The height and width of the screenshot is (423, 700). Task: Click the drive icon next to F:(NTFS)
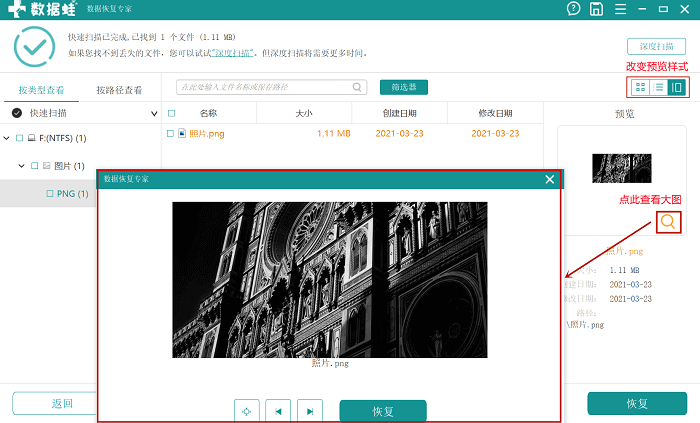click(x=31, y=138)
